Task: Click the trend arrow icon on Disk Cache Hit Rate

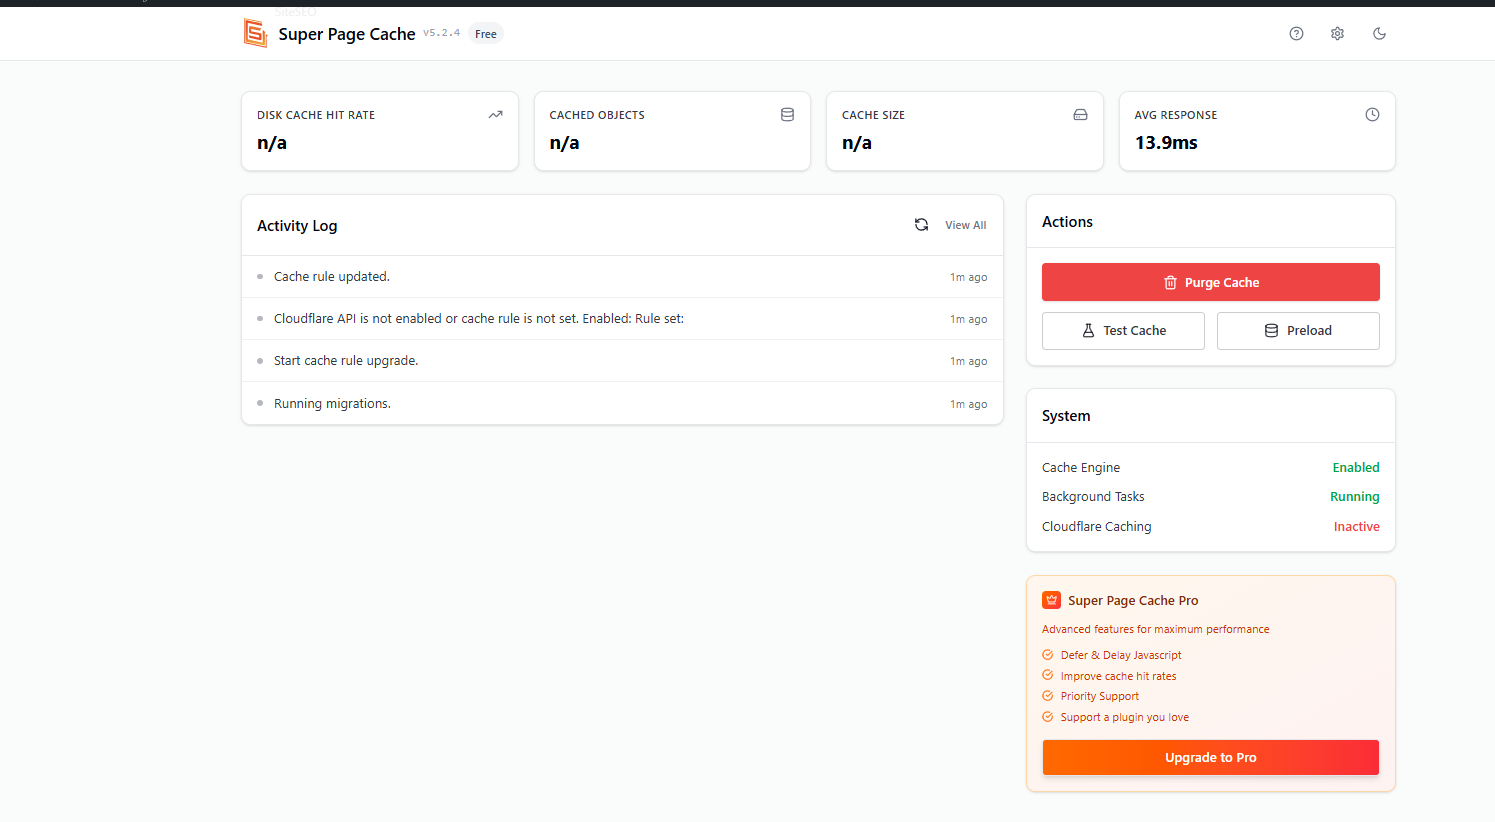Action: pyautogui.click(x=495, y=115)
